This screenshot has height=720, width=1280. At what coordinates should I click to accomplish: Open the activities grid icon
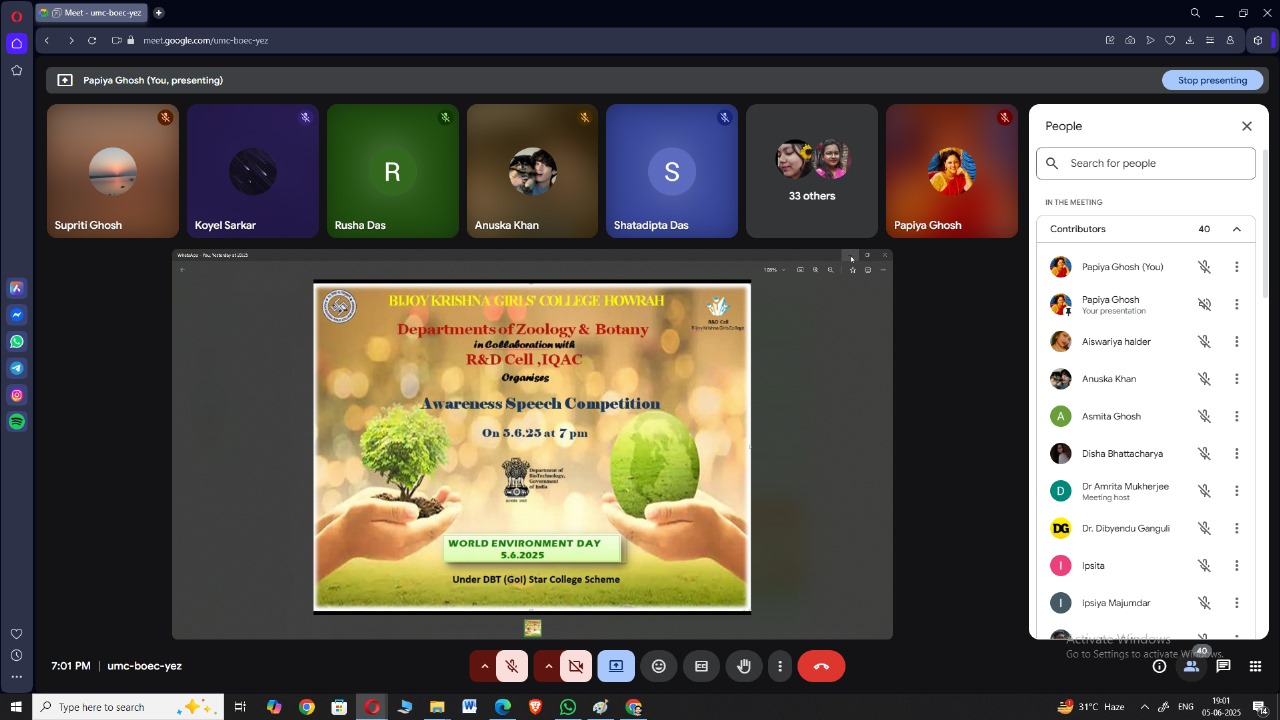click(1255, 666)
